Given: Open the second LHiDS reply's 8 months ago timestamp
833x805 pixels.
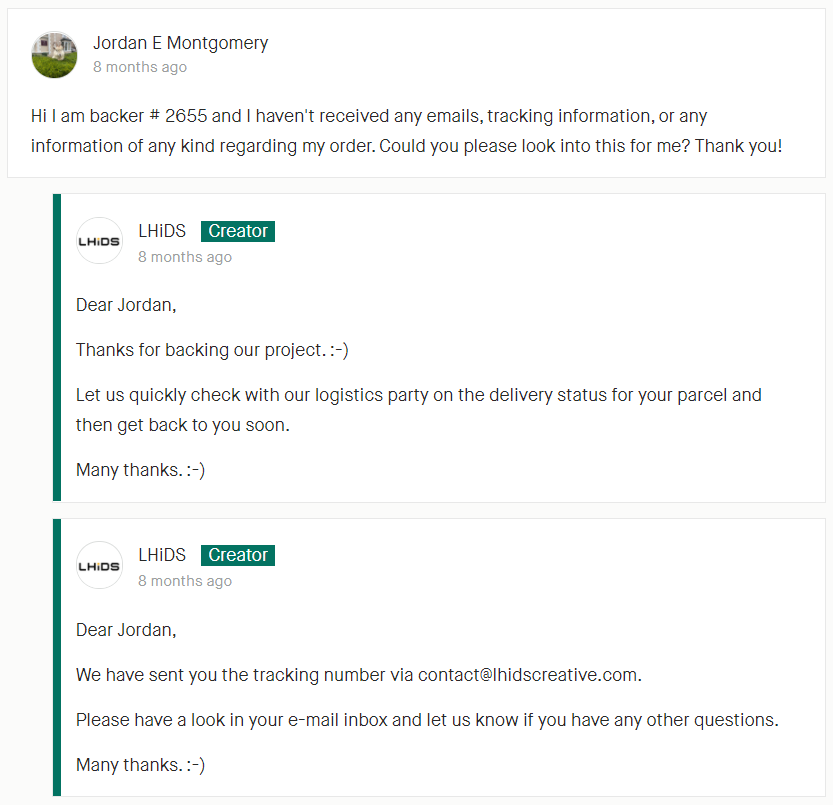Looking at the screenshot, I should click(x=185, y=581).
